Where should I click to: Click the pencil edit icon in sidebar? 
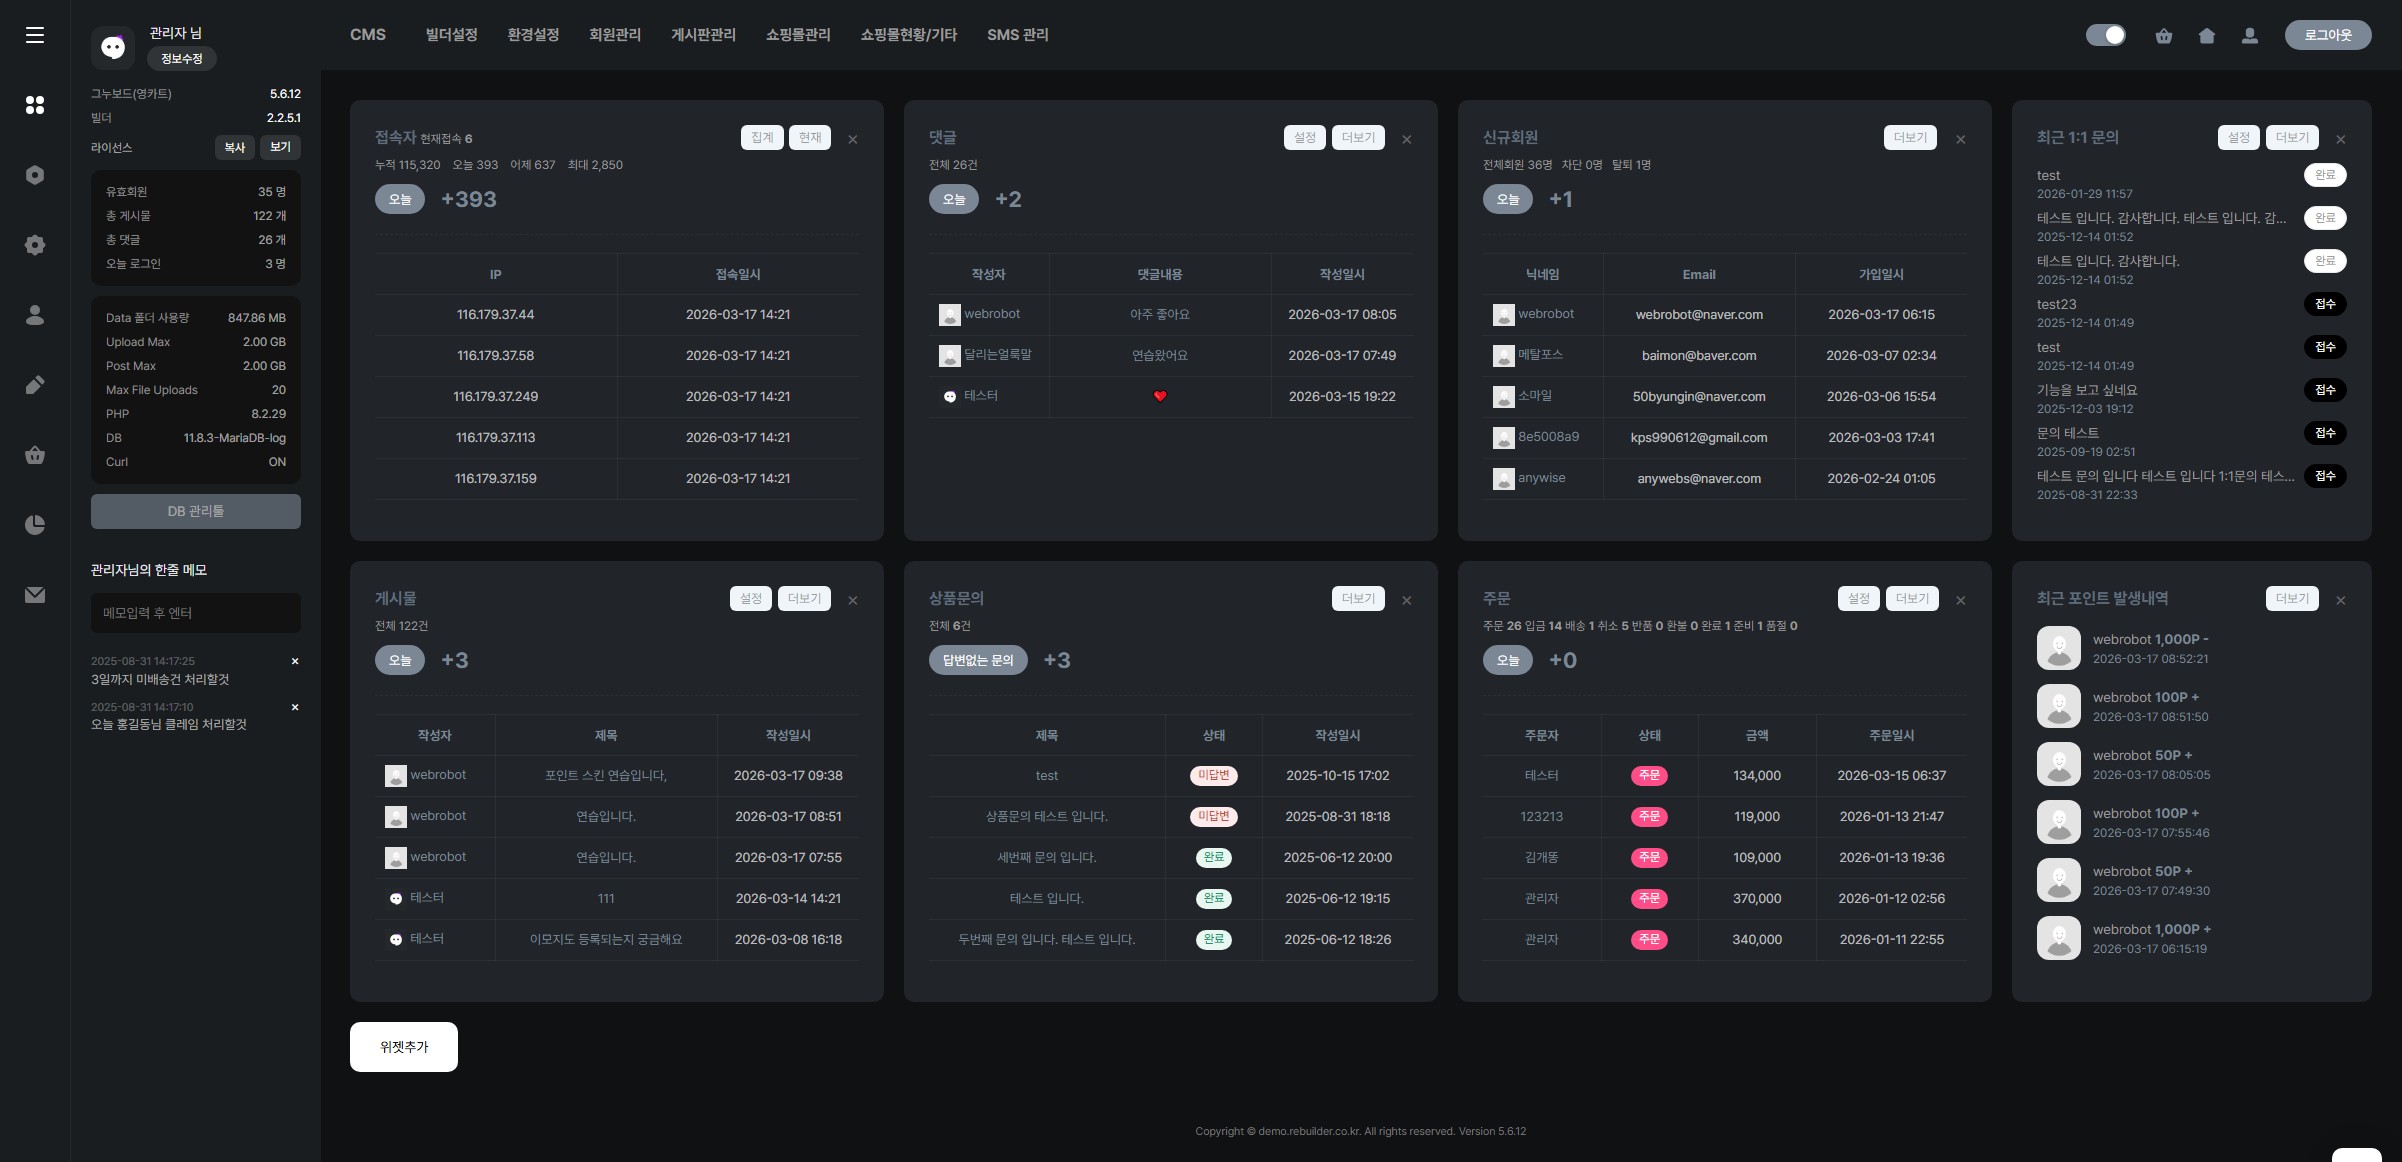click(x=35, y=385)
